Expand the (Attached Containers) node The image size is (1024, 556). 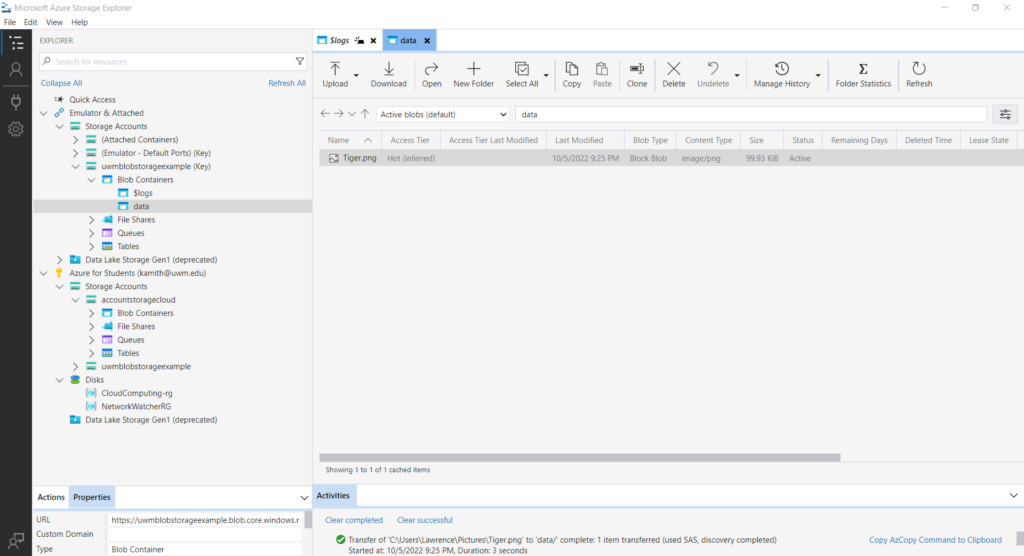76,140
